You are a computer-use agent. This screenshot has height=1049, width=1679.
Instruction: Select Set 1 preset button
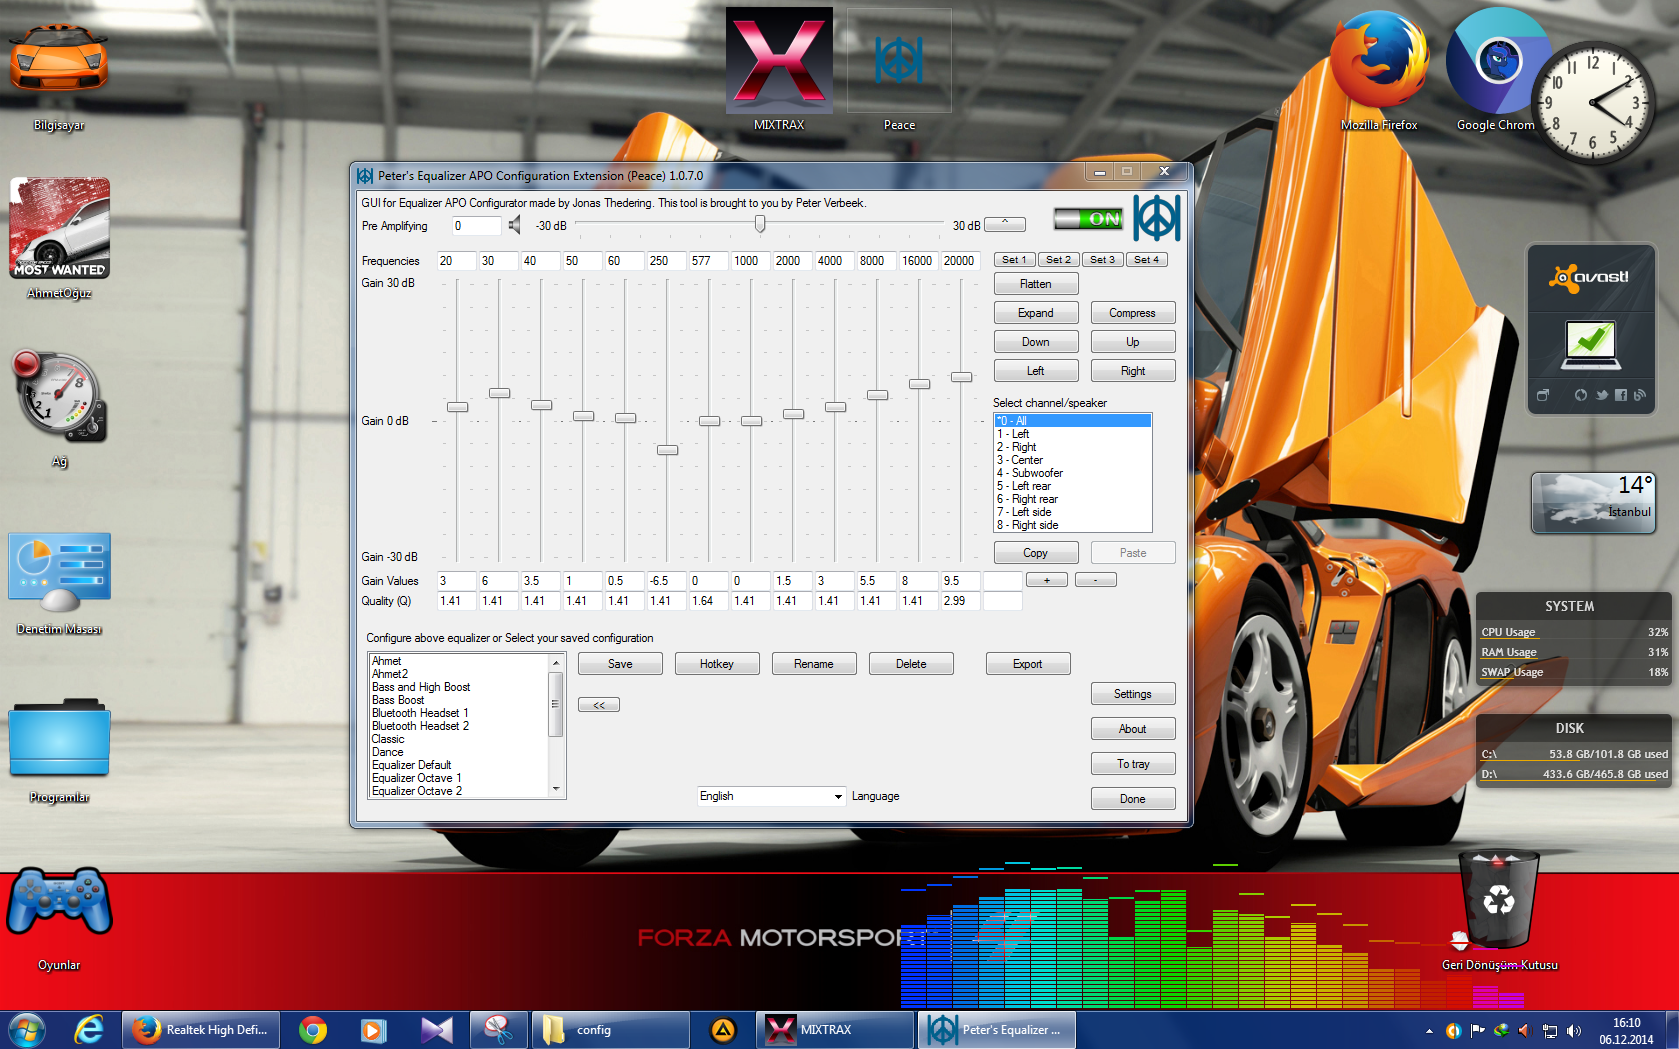point(1014,259)
